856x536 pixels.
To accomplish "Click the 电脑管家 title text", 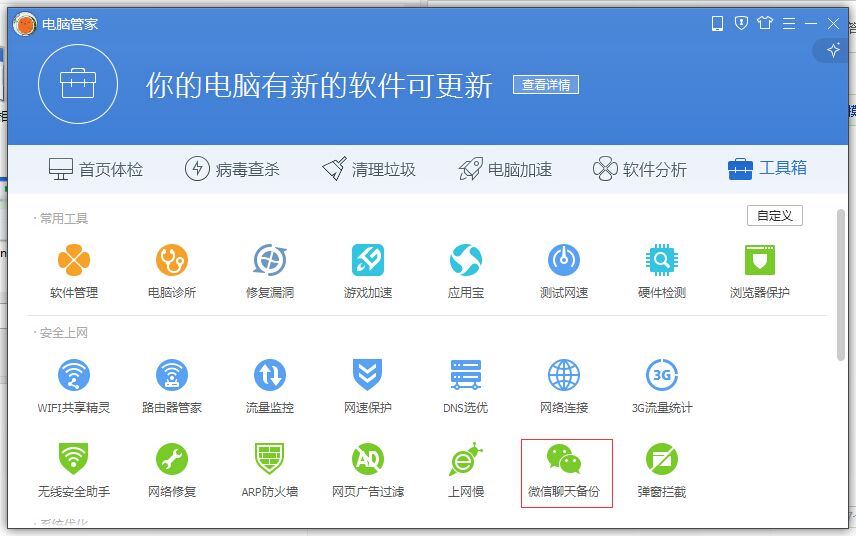I will (70, 24).
